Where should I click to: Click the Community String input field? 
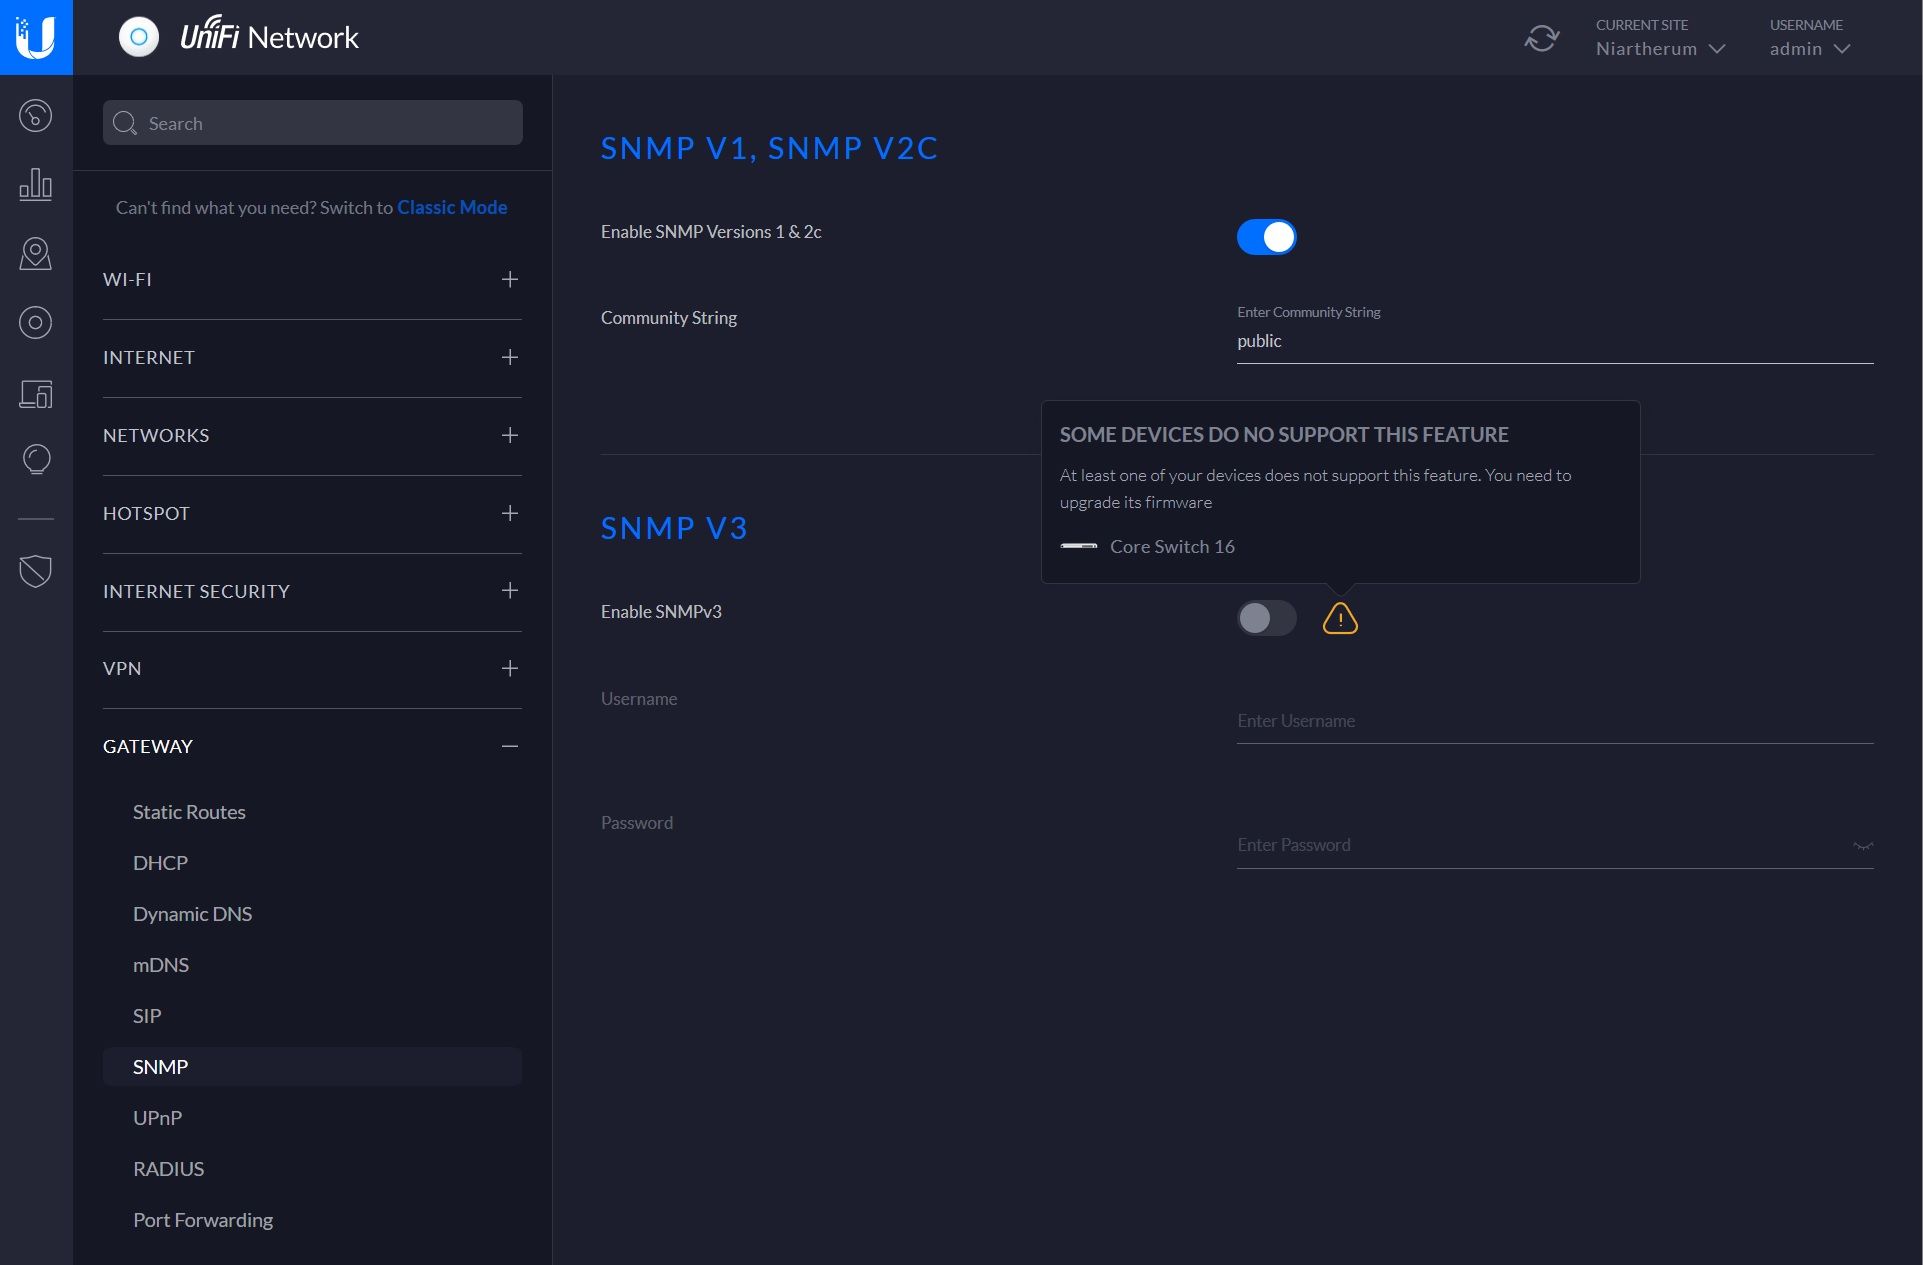(1554, 340)
